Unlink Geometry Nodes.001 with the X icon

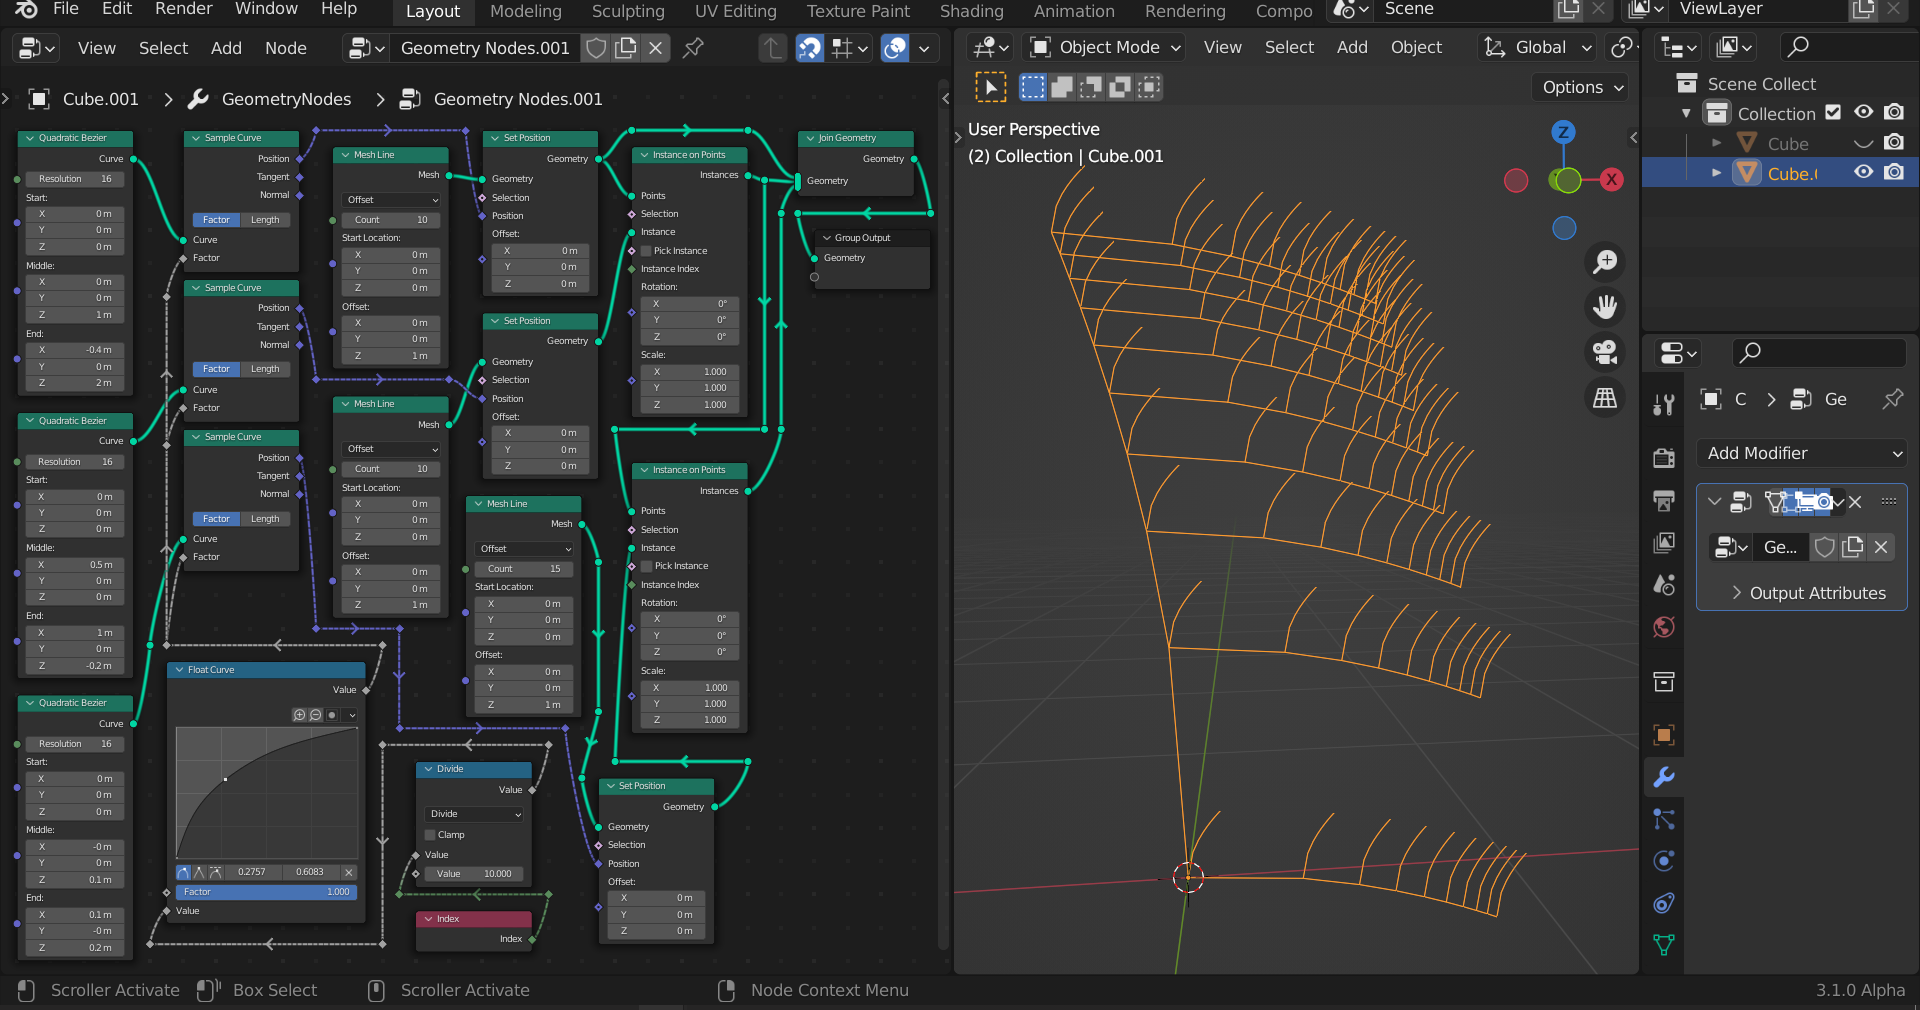[655, 48]
